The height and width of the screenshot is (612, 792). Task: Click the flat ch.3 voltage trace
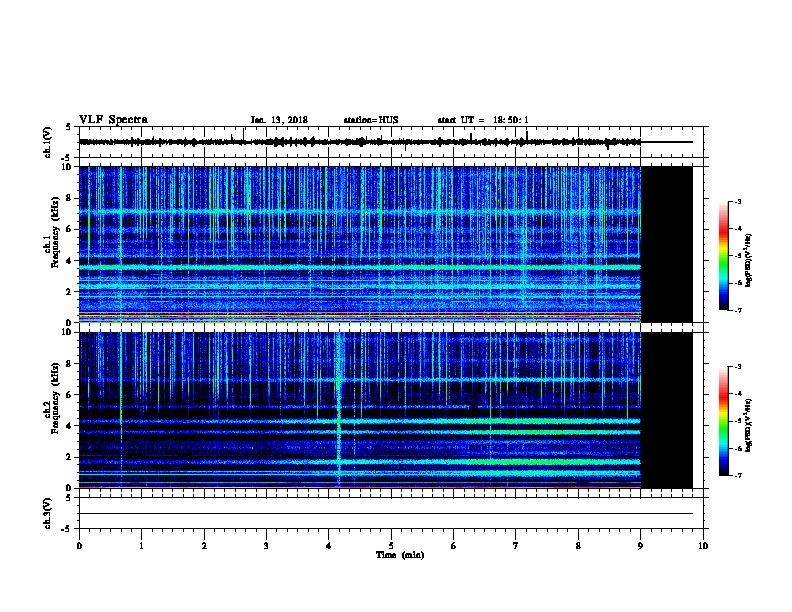(386, 514)
